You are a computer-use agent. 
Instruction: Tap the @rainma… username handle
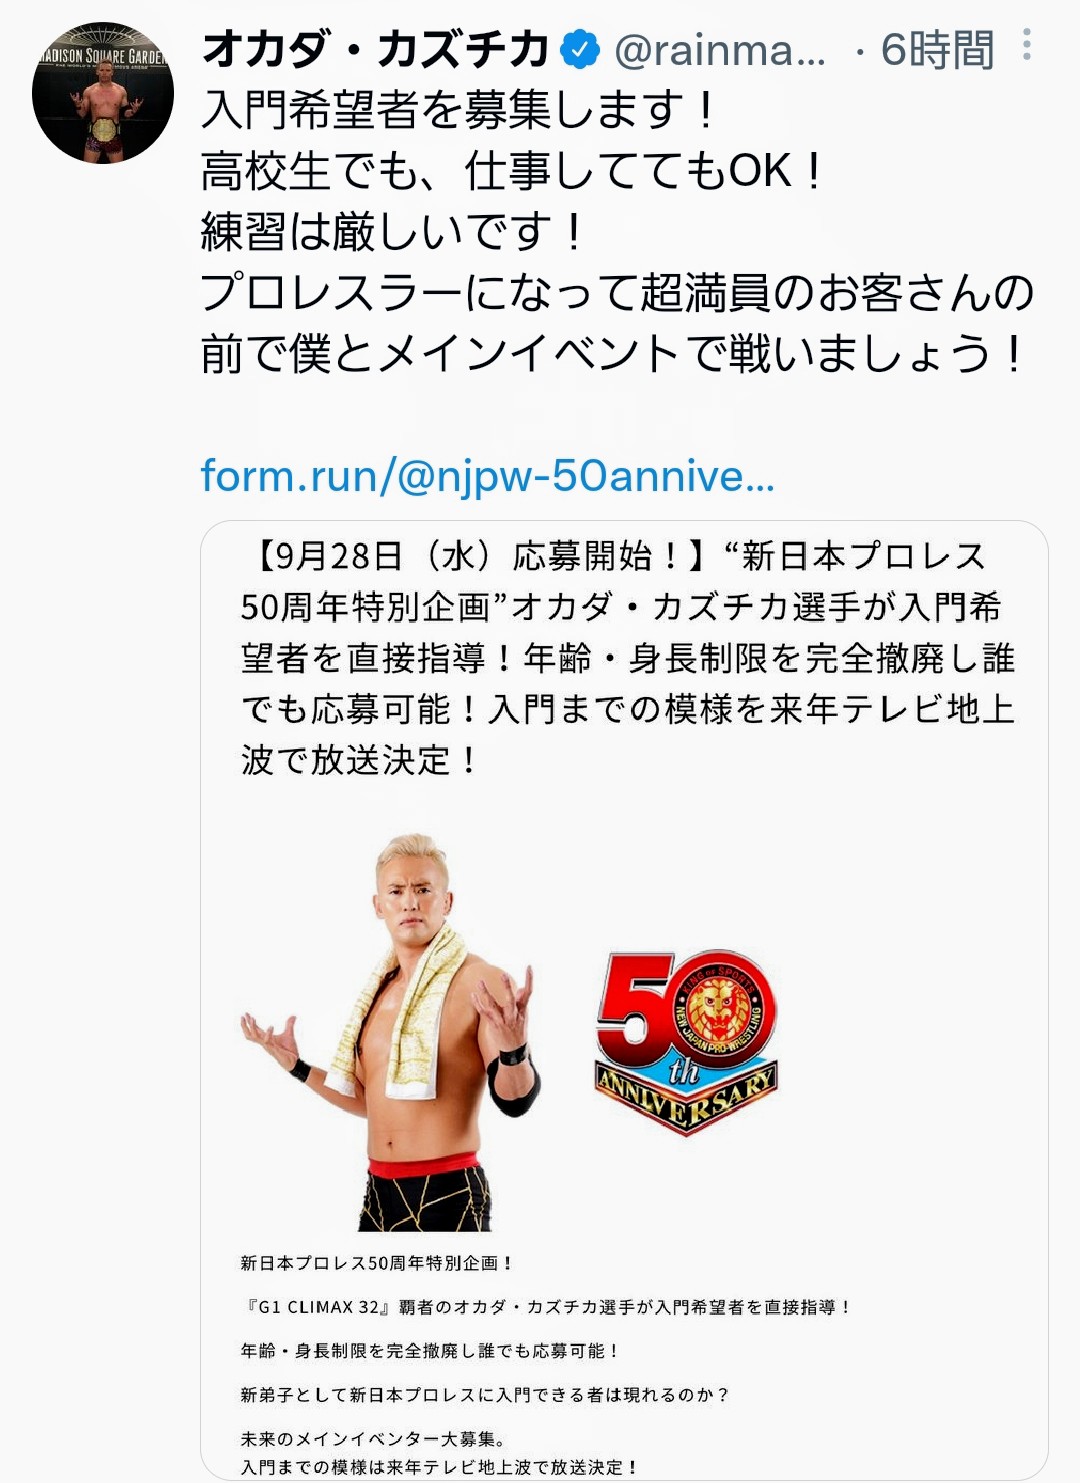720,50
